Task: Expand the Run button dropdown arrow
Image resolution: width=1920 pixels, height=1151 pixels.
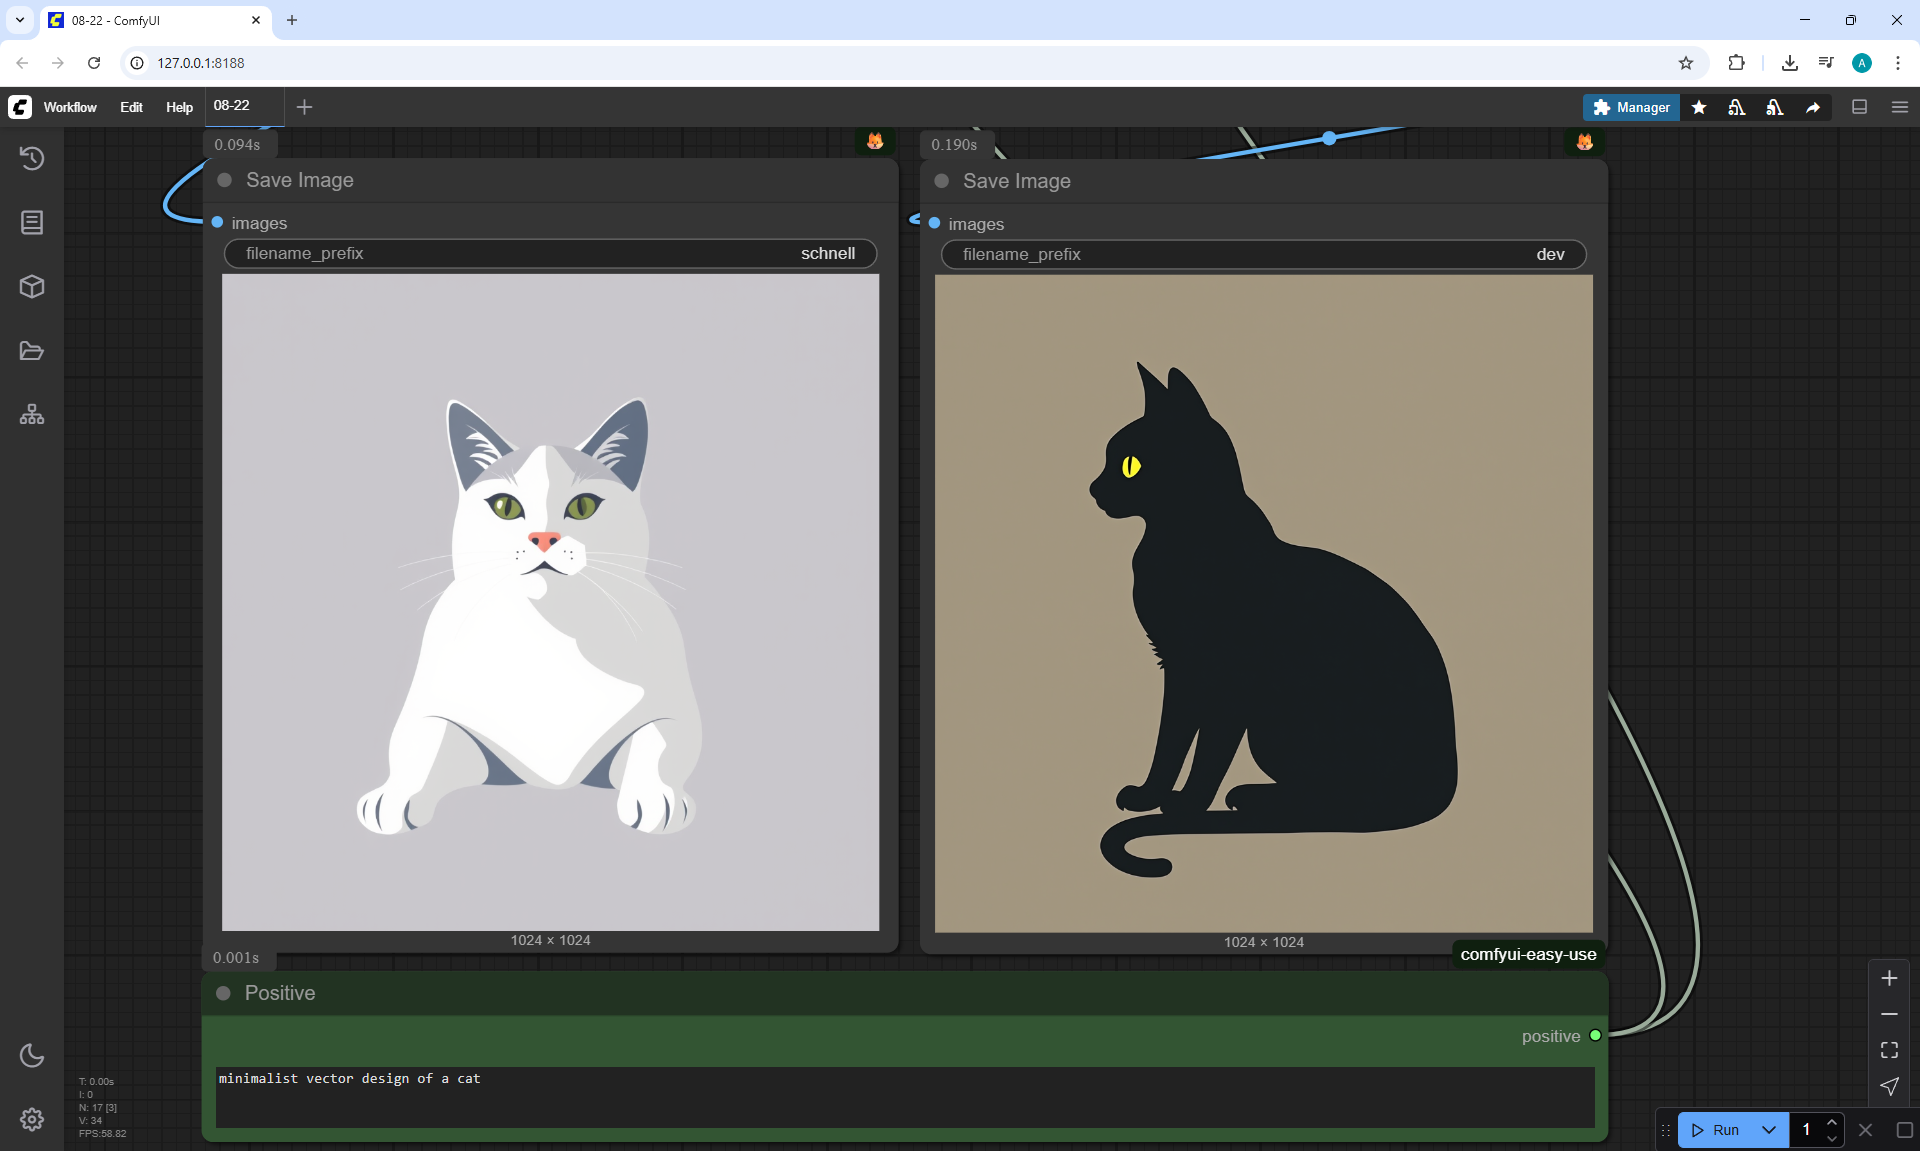Action: (1769, 1130)
